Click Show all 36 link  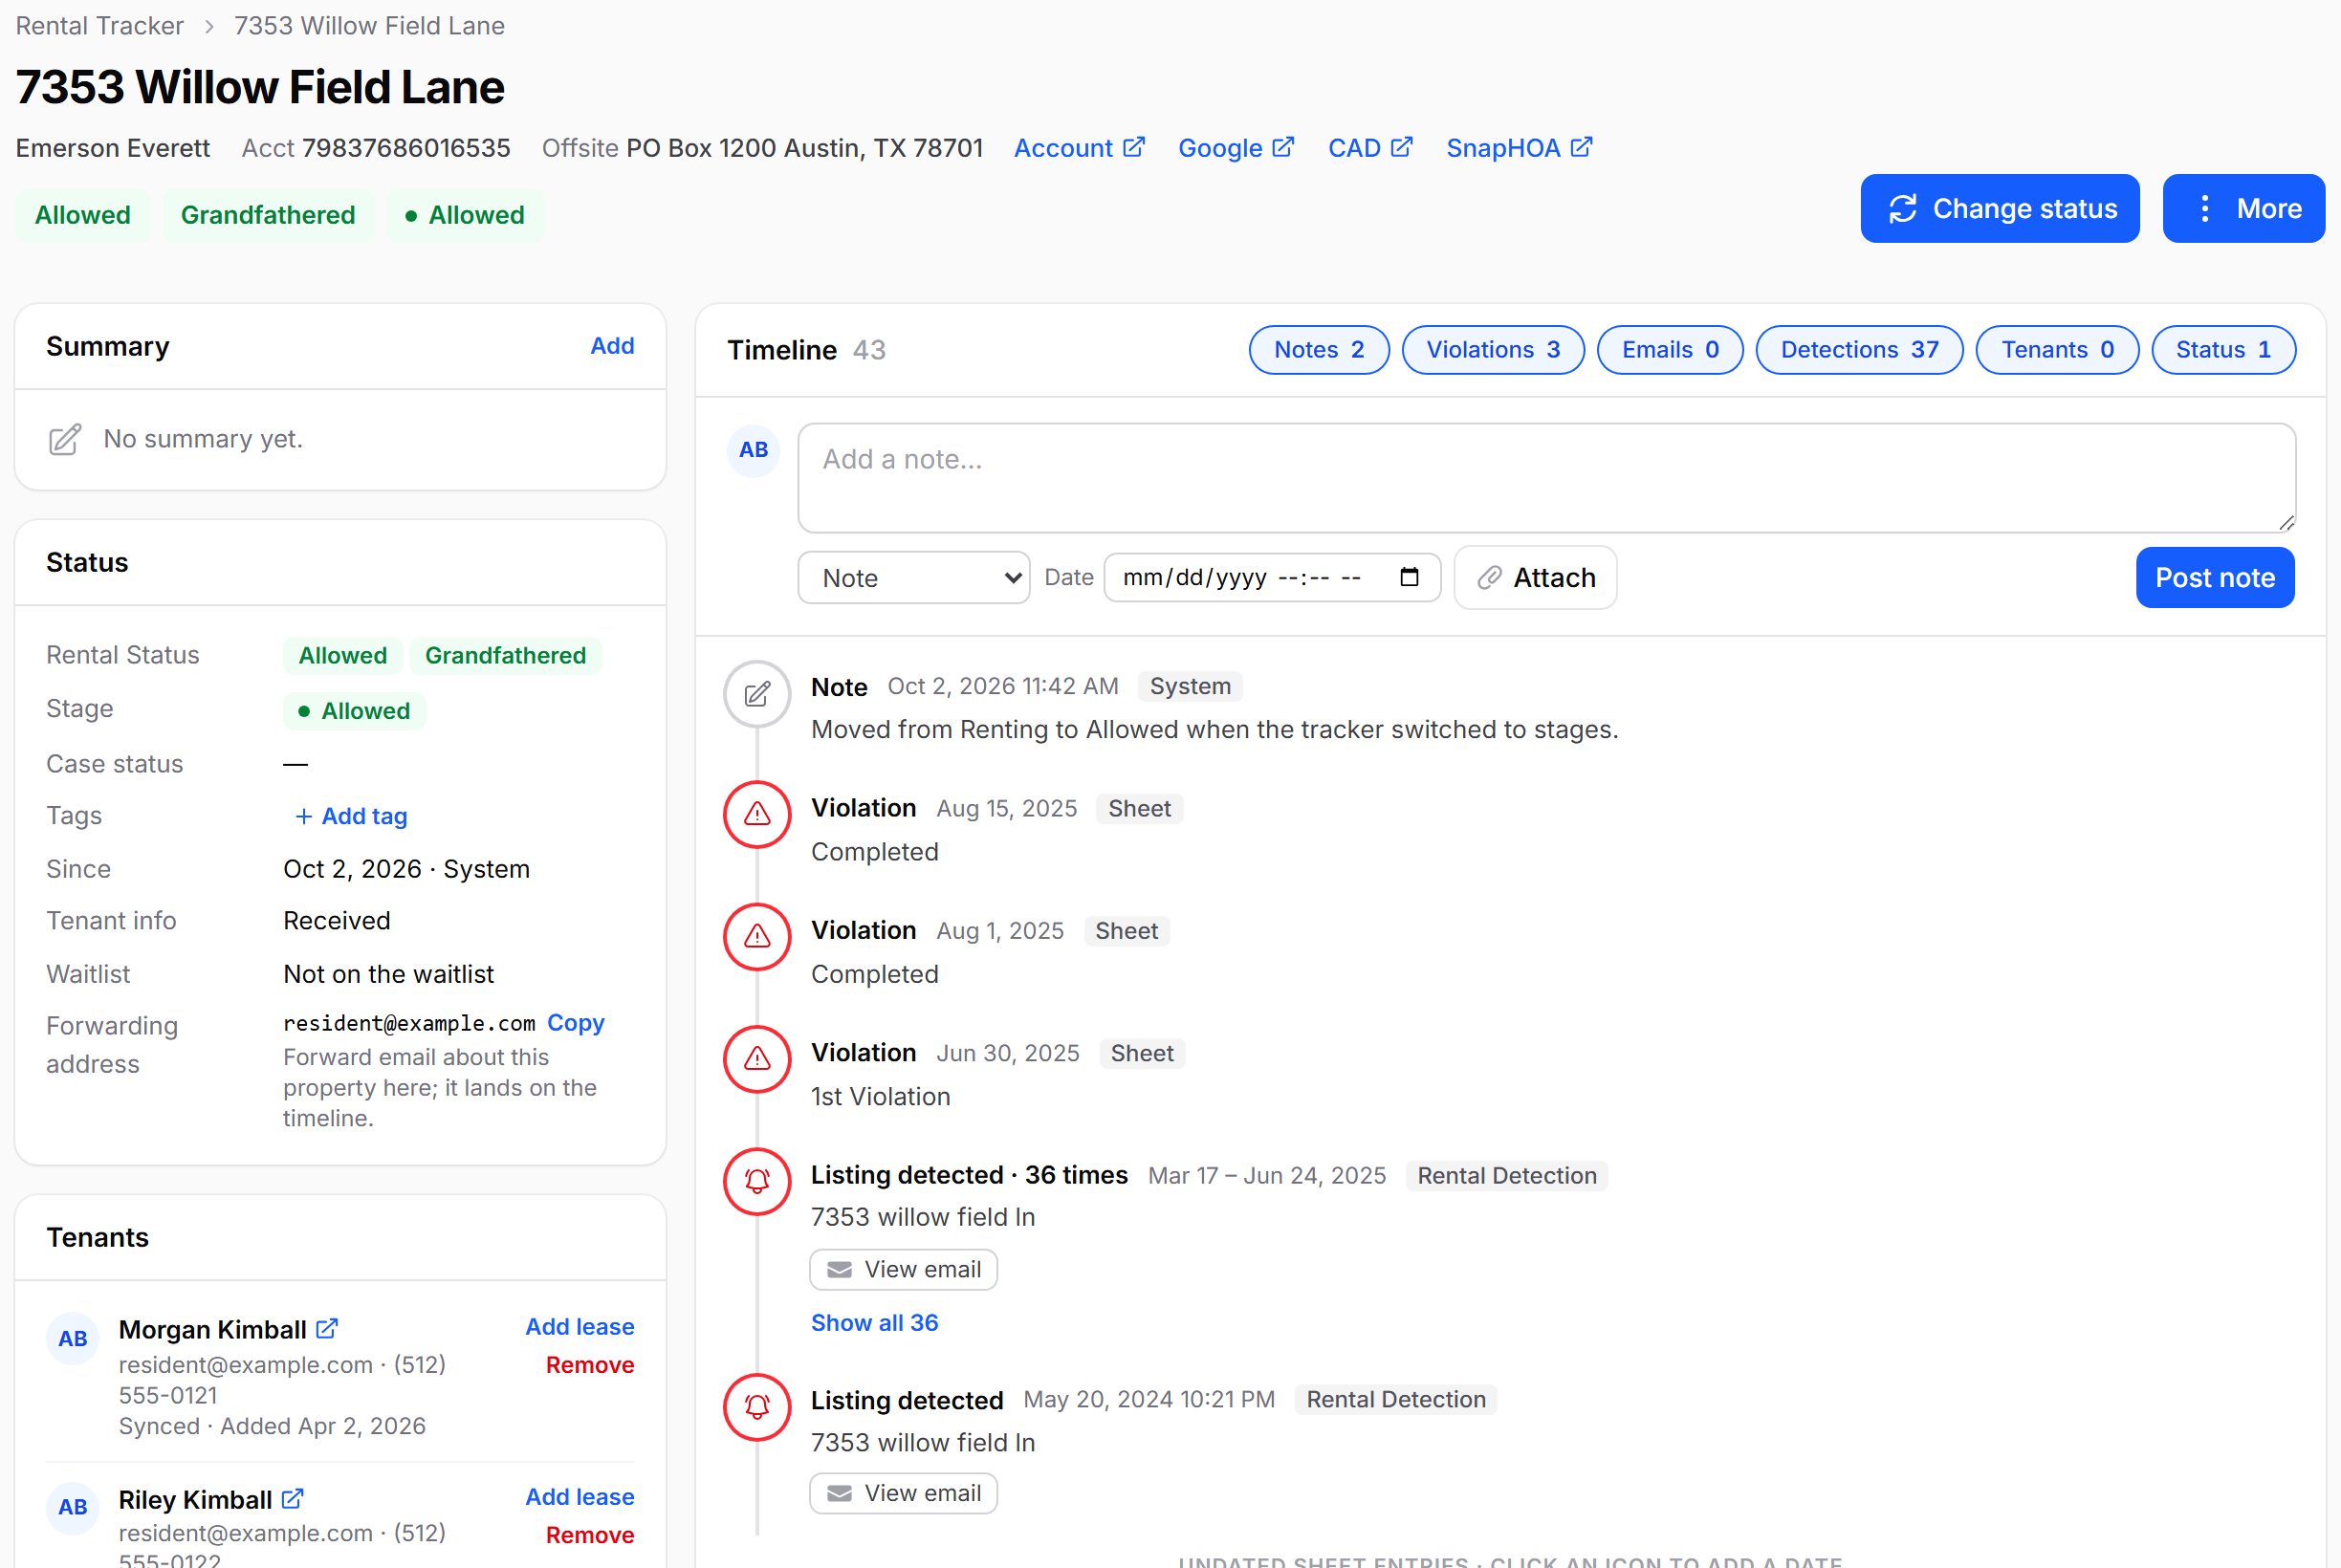(x=874, y=1323)
